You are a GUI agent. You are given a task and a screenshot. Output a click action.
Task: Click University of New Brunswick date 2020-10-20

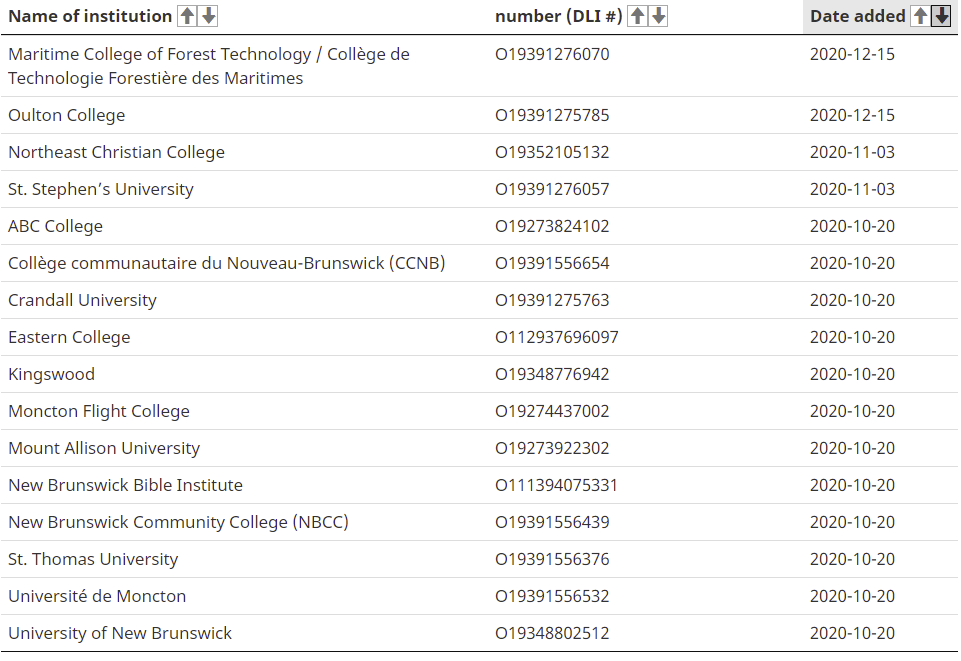coord(853,633)
